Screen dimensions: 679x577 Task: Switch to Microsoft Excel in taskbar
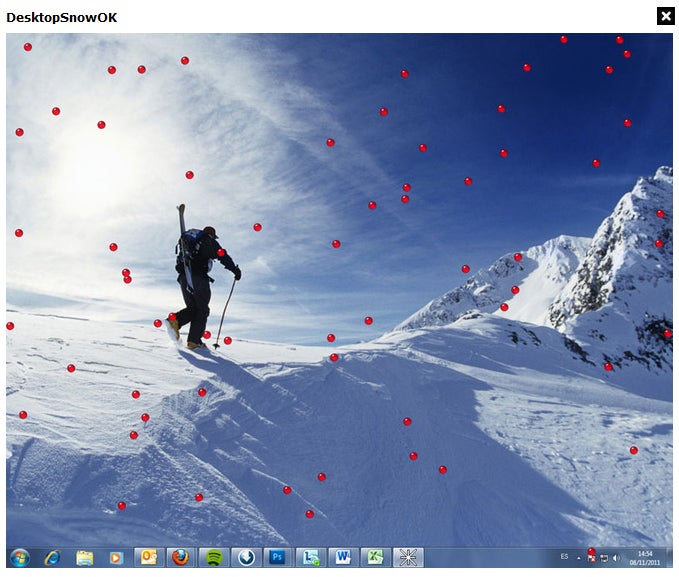[375, 558]
